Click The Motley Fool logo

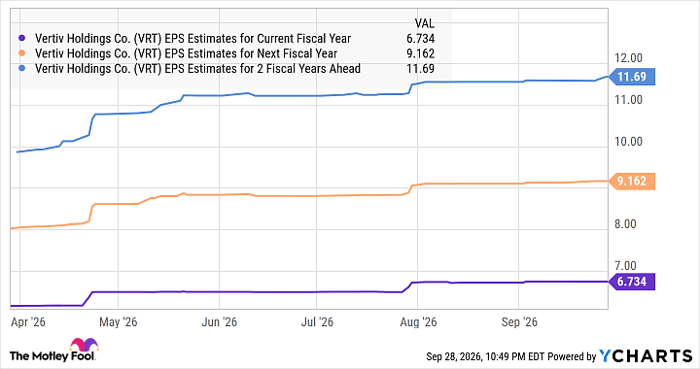tap(54, 350)
